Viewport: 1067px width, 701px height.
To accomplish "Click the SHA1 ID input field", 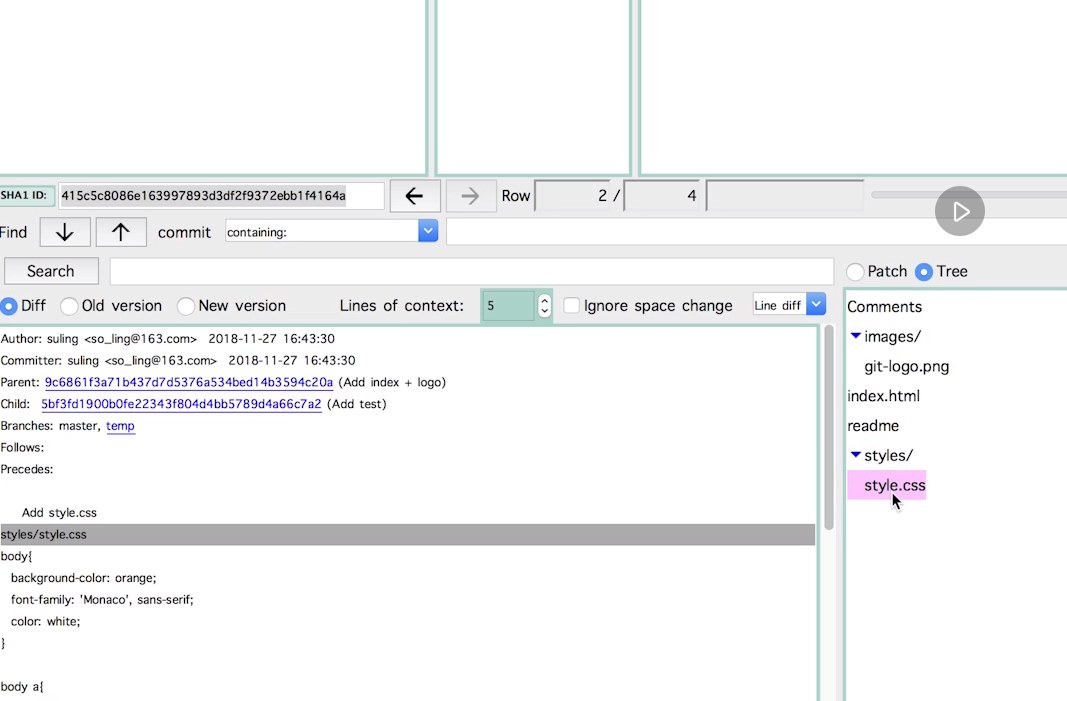I will tap(221, 196).
